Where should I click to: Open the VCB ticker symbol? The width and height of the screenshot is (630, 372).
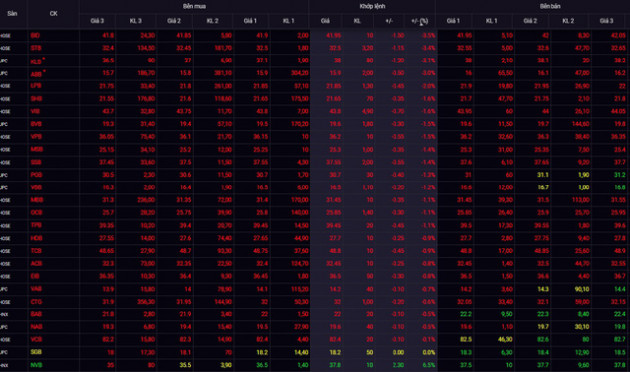(x=36, y=339)
